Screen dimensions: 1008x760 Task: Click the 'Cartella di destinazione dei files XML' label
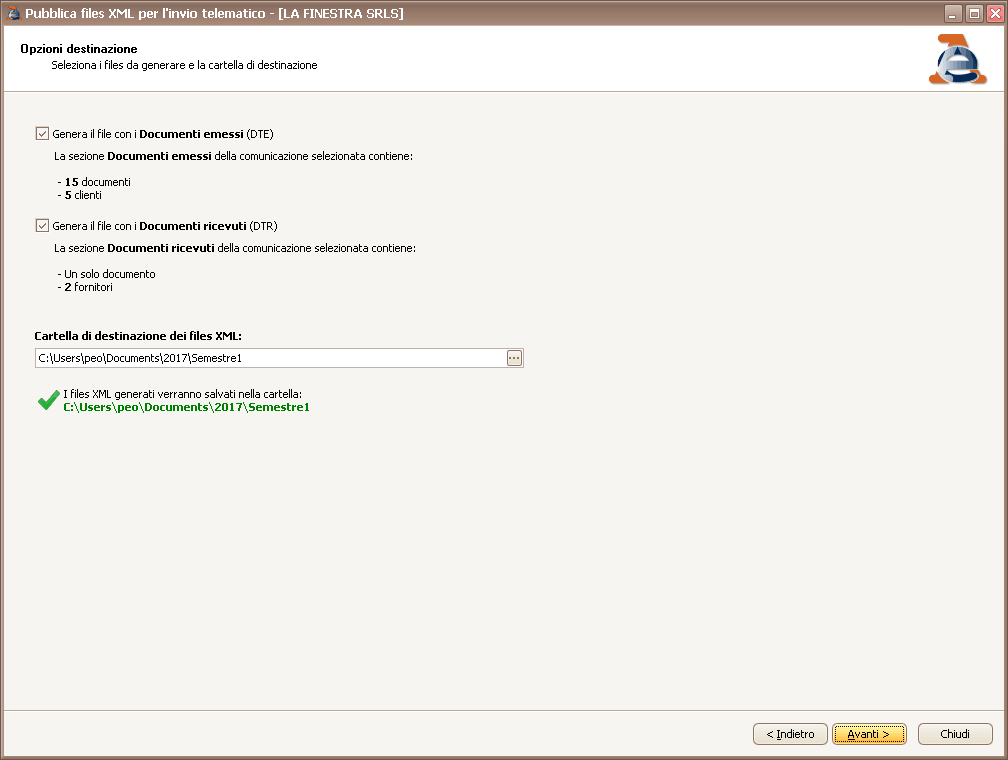coord(137,336)
